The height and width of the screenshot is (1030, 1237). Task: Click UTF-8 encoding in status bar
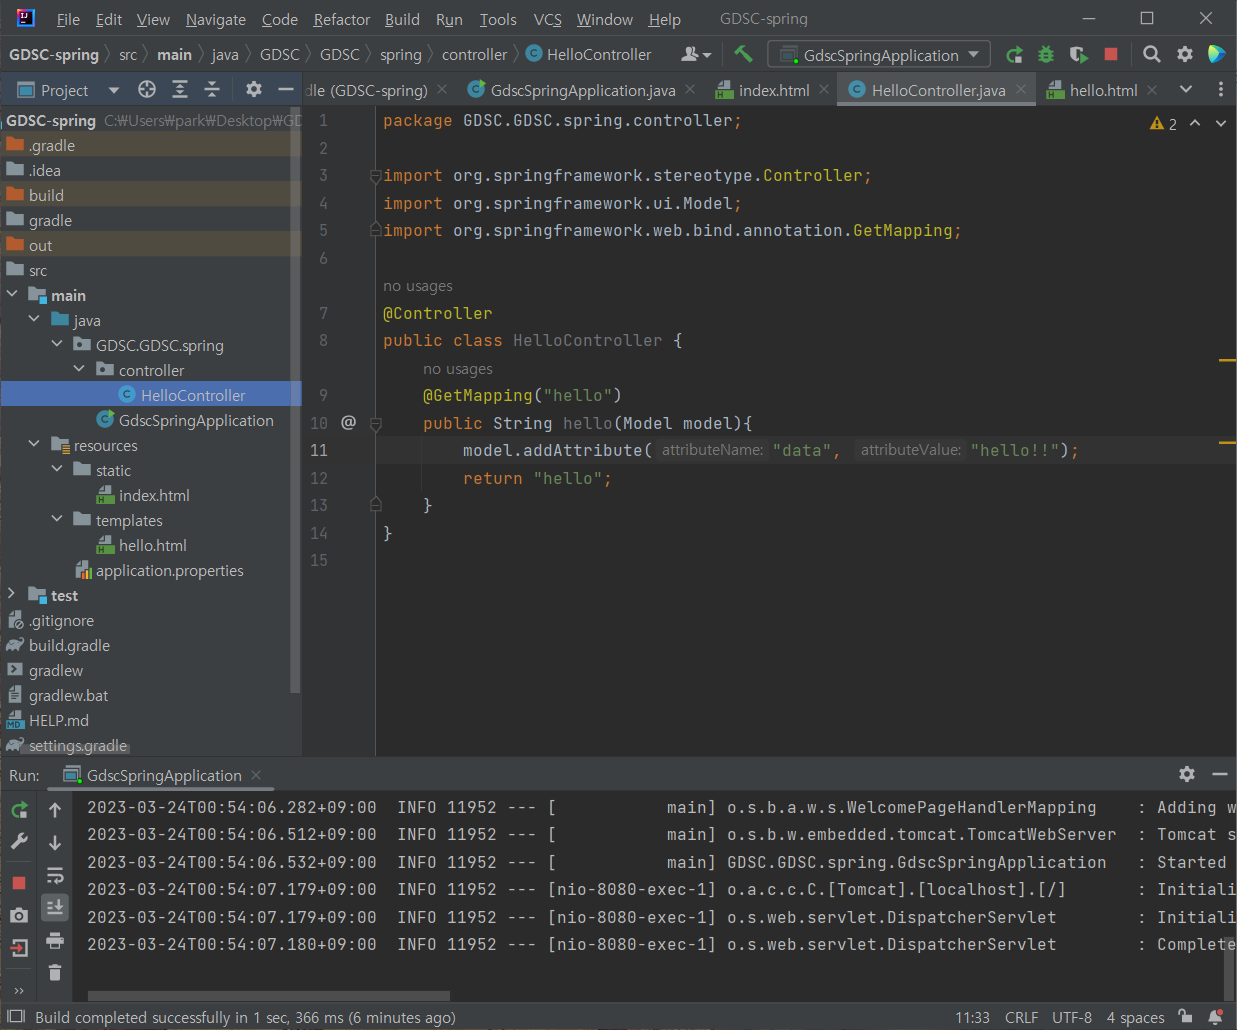tap(1072, 1017)
